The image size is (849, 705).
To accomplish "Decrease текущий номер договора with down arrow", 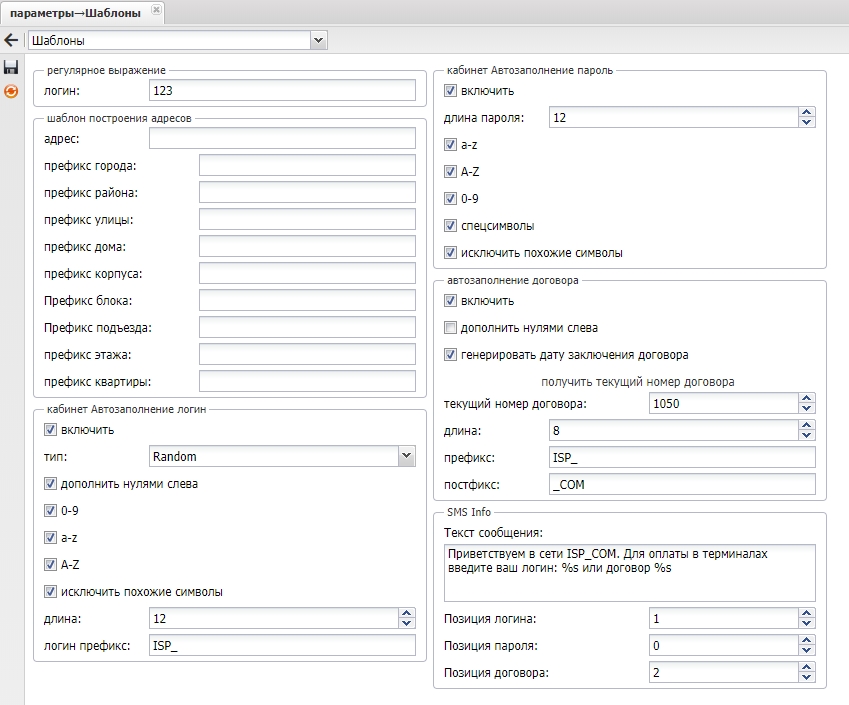I will point(807,409).
